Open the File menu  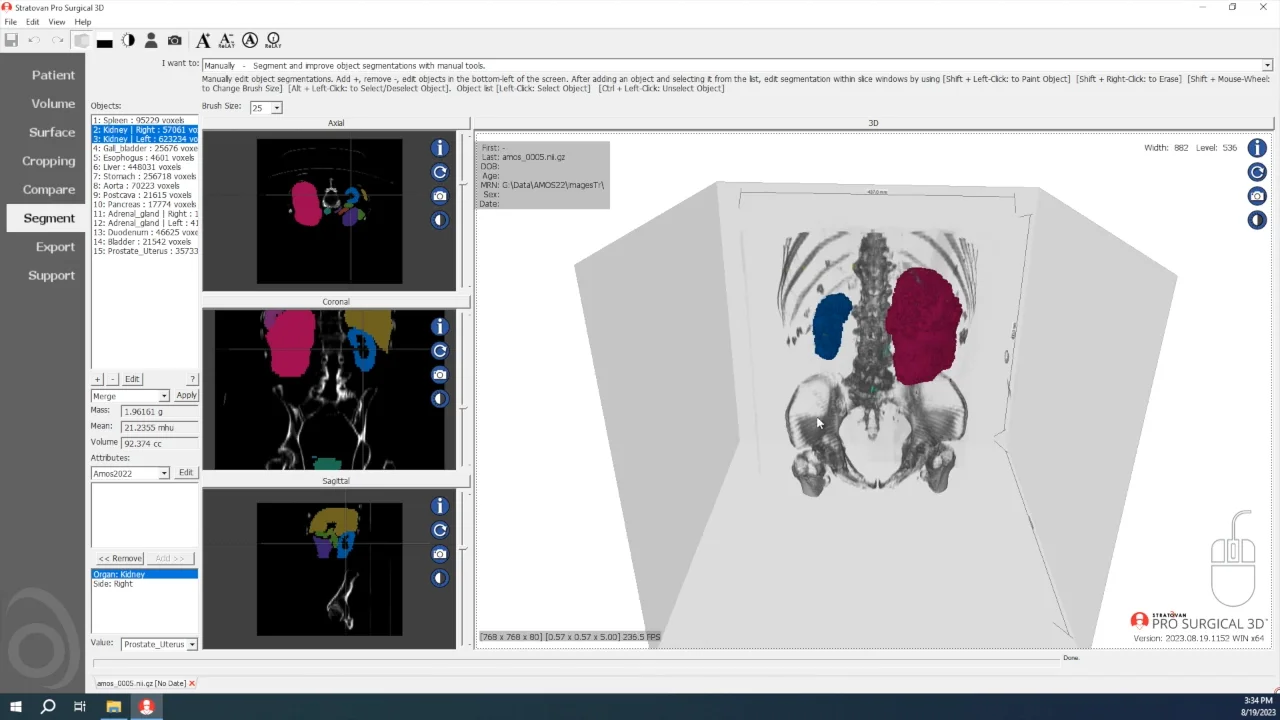pyautogui.click(x=11, y=22)
